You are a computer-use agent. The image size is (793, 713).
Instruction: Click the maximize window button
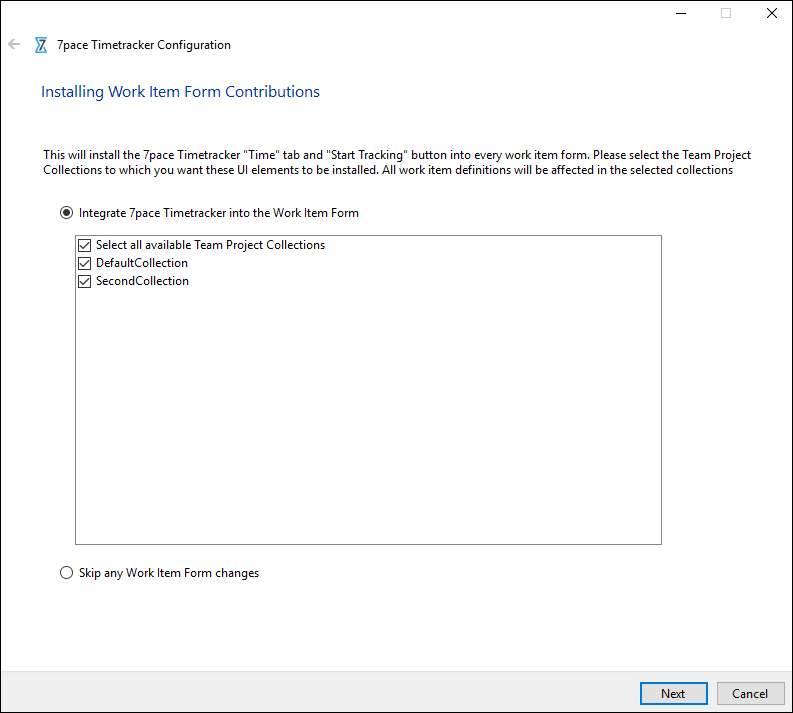click(x=726, y=13)
